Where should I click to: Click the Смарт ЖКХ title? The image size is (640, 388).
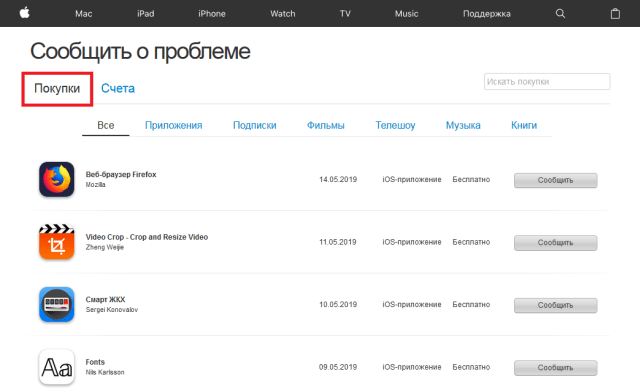pos(105,299)
